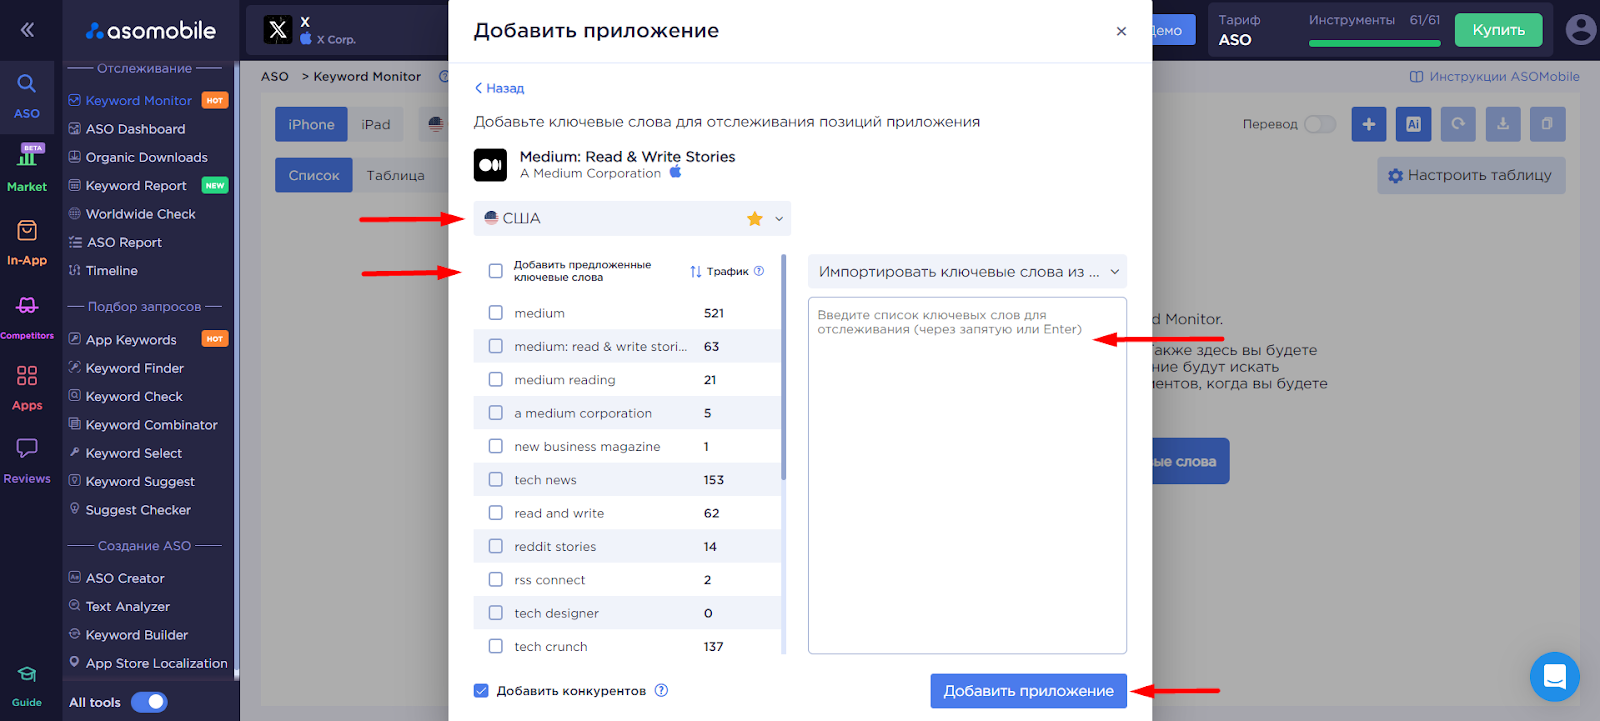Screen dimensions: 1600x721
Task: Open App Keywords in sidebar
Action: 131,340
